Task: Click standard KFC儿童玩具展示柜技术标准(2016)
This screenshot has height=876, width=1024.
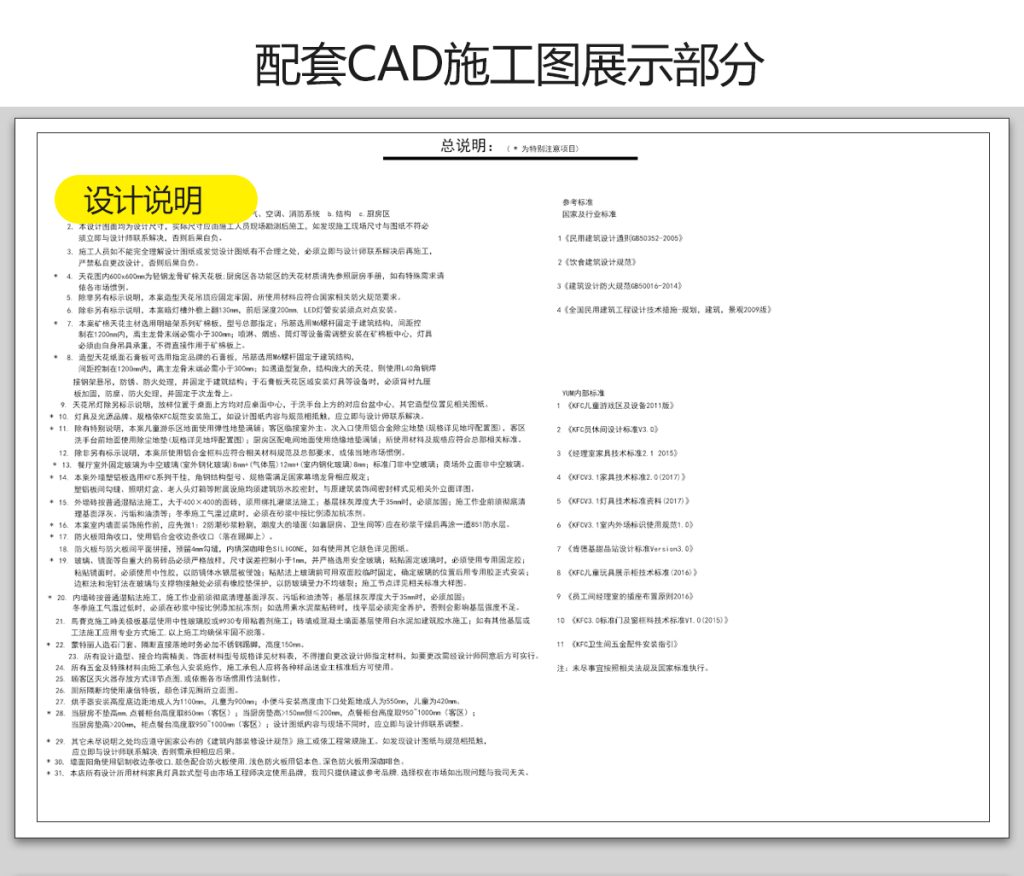Action: pos(631,572)
